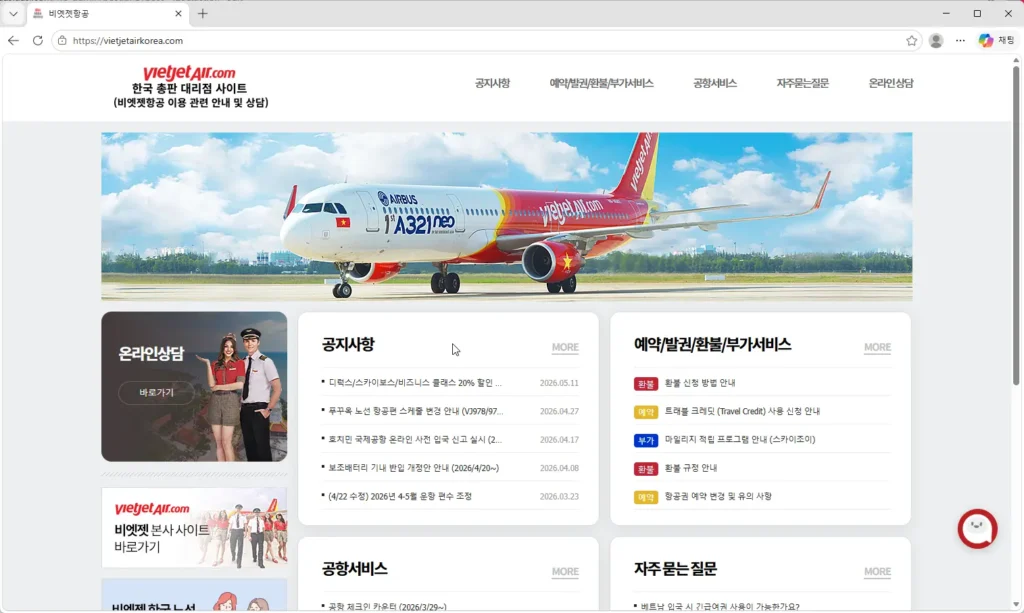1024x613 pixels.
Task: Open 환불 신청 방법 안내 link
Action: pyautogui.click(x=699, y=383)
